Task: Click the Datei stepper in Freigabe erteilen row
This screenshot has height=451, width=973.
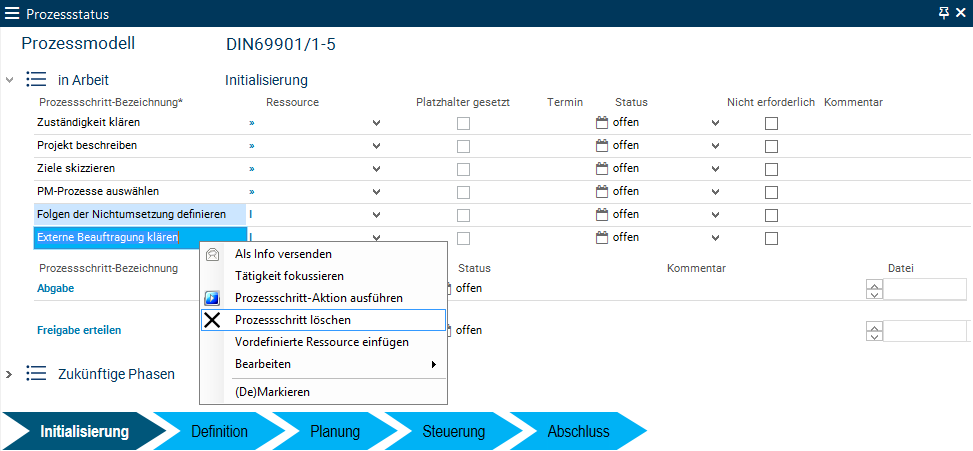Action: click(874, 331)
